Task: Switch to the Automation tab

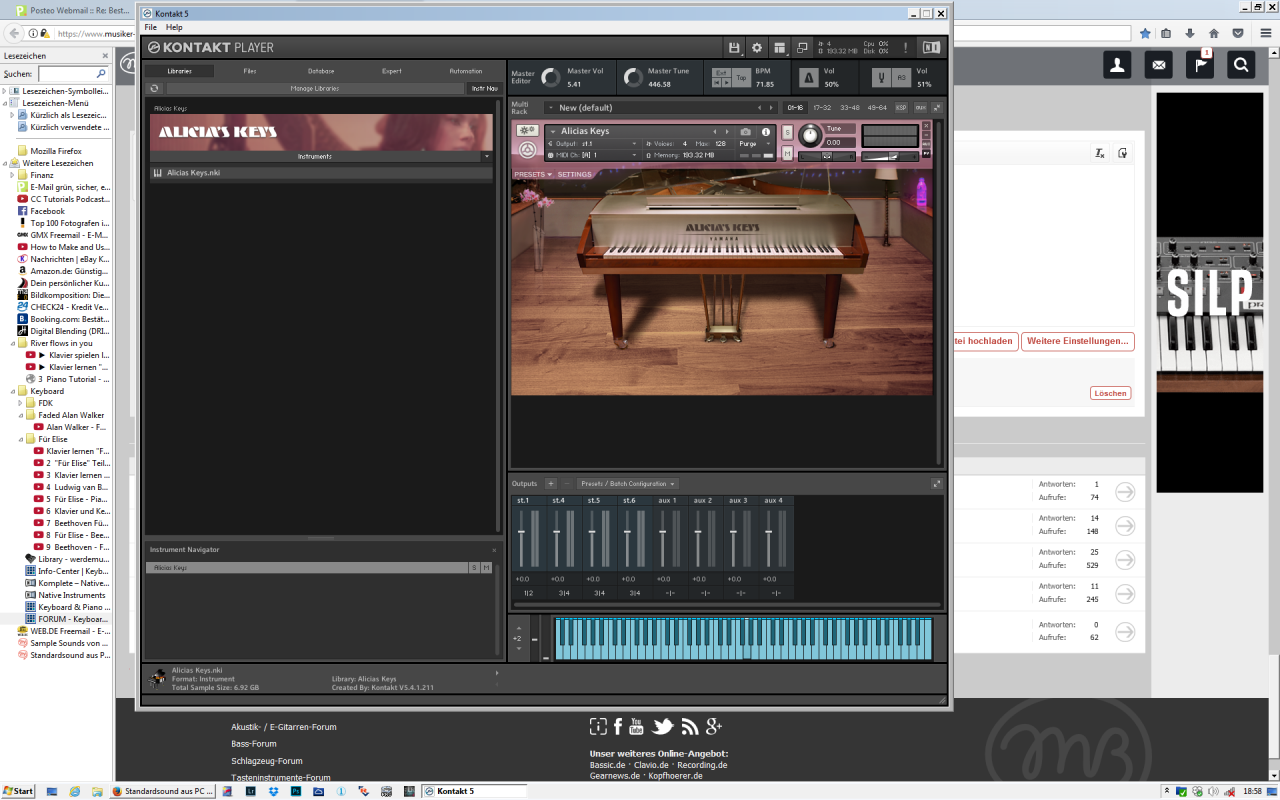Action: [x=466, y=71]
